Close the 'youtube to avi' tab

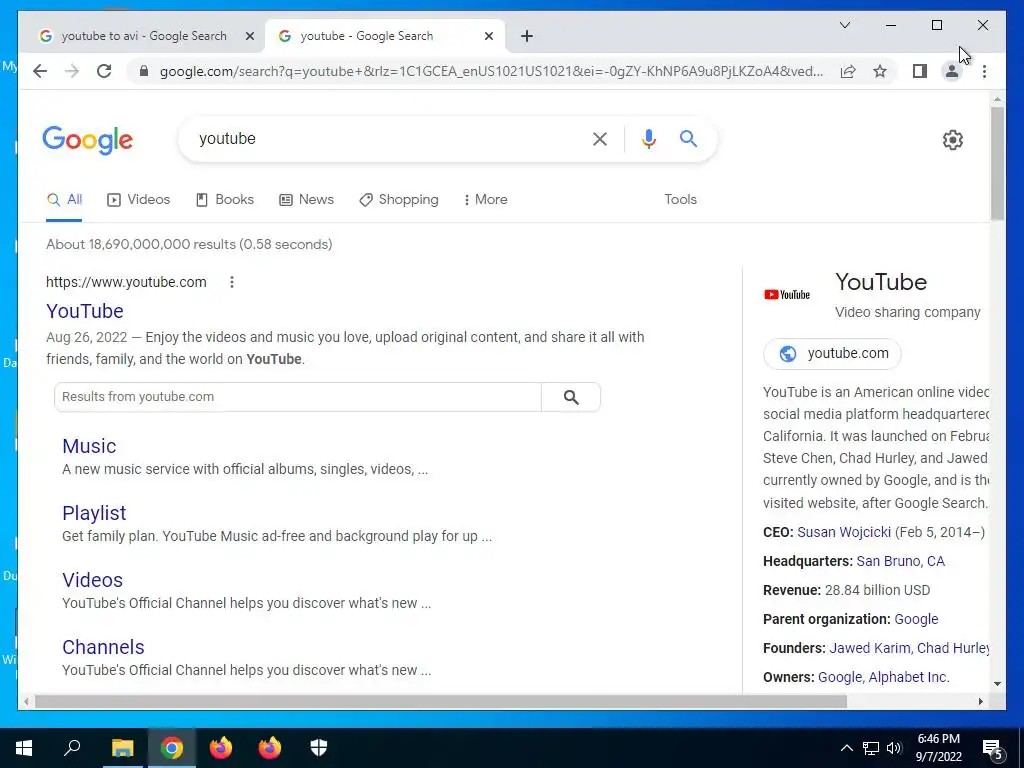tap(249, 36)
